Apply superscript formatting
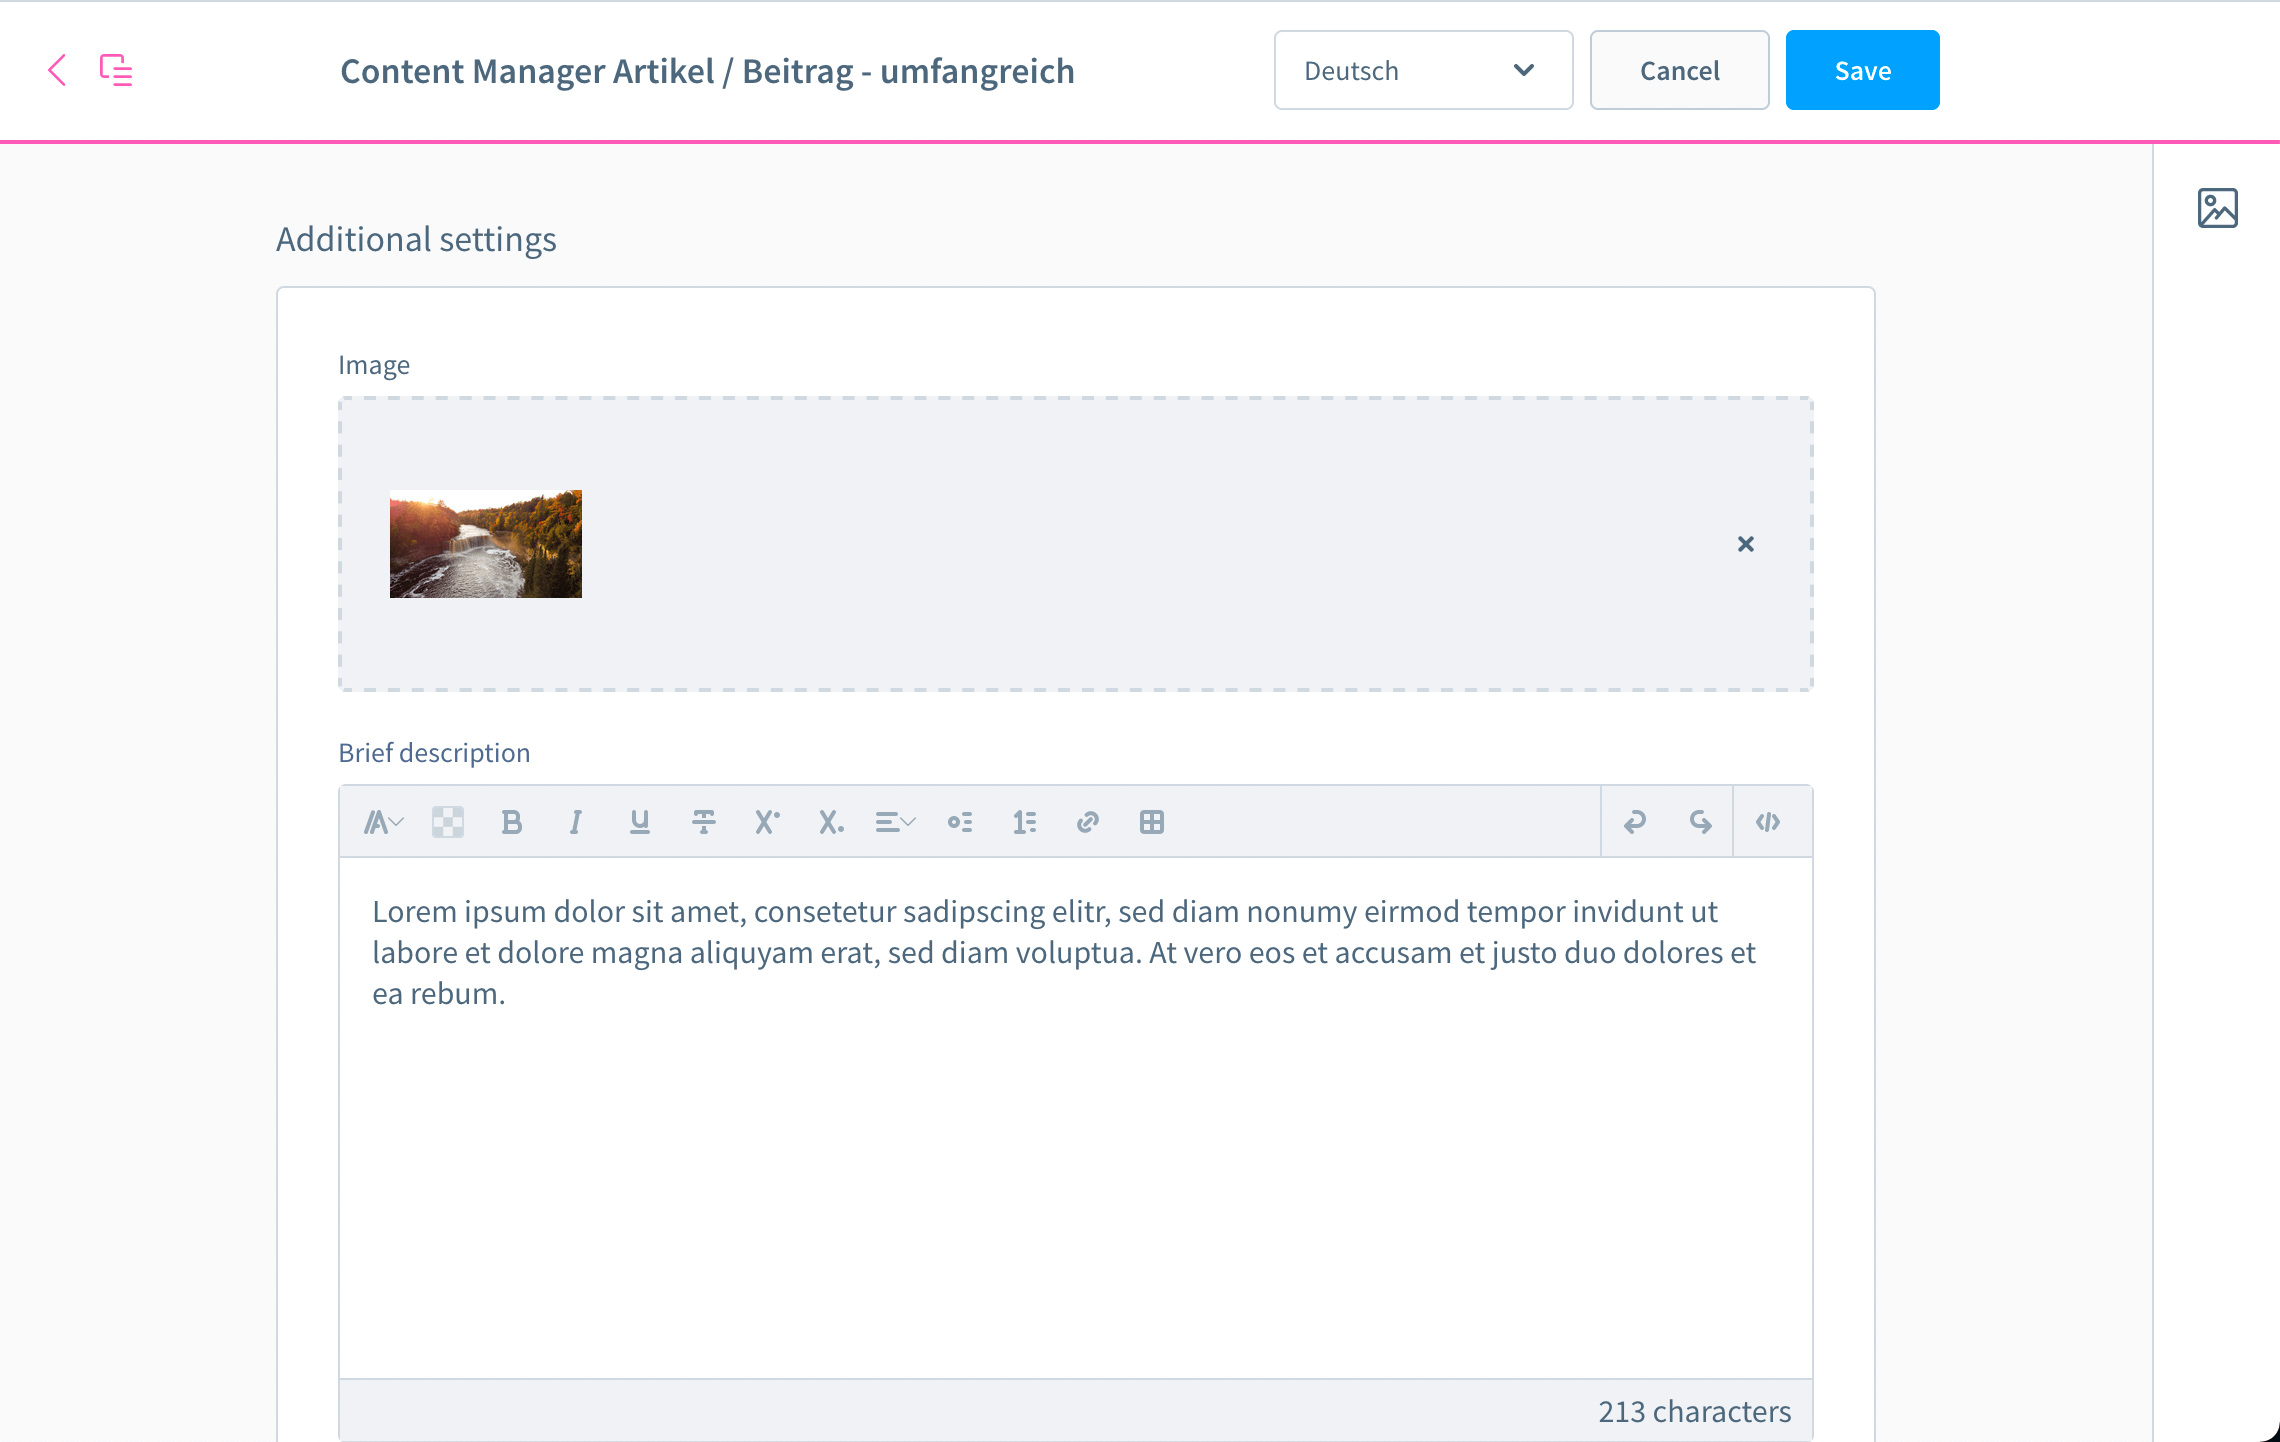 767,822
